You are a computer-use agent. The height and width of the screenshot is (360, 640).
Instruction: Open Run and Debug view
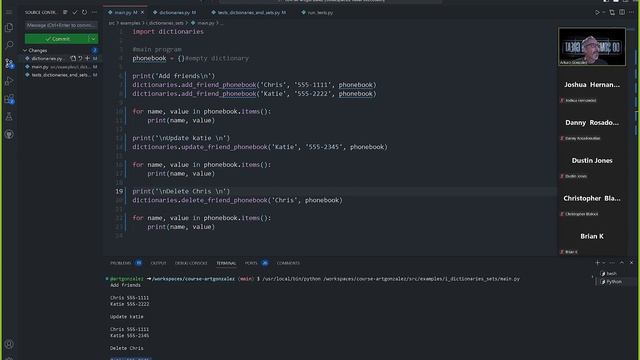(9, 81)
